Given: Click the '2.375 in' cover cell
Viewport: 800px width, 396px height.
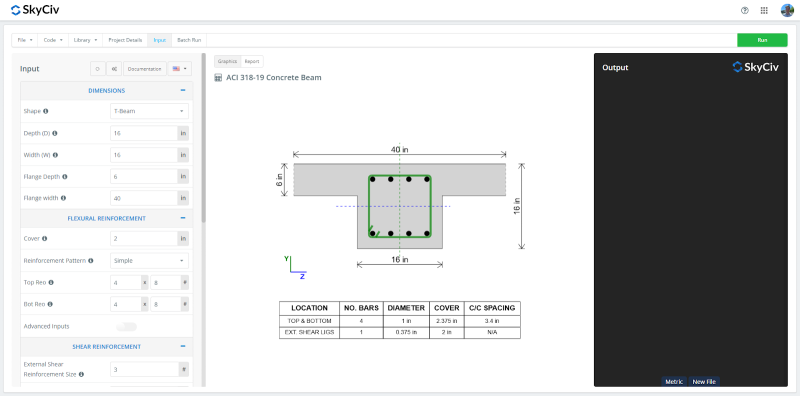Looking at the screenshot, I should pyautogui.click(x=446, y=321).
